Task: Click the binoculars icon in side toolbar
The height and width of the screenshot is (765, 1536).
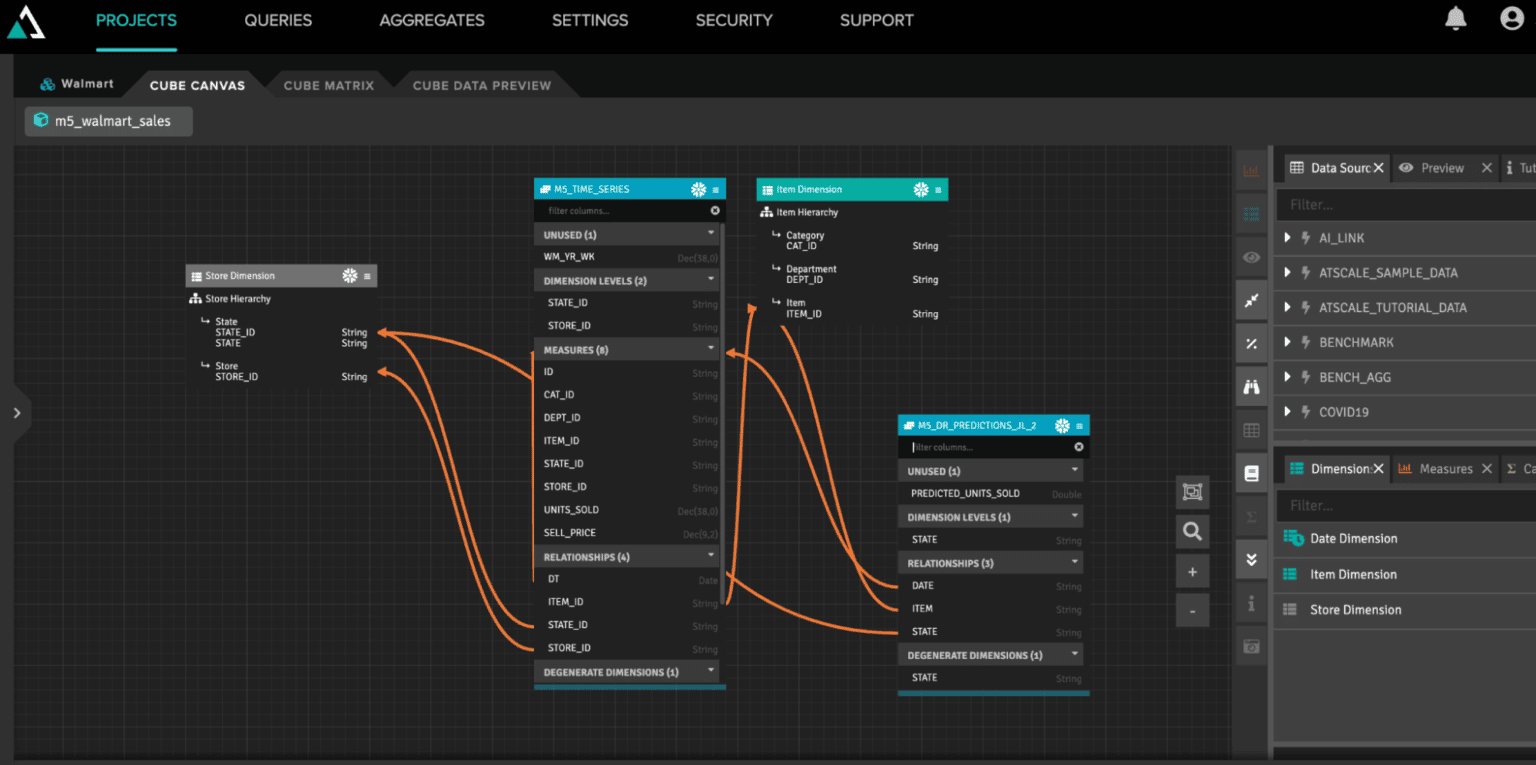Action: coord(1251,387)
